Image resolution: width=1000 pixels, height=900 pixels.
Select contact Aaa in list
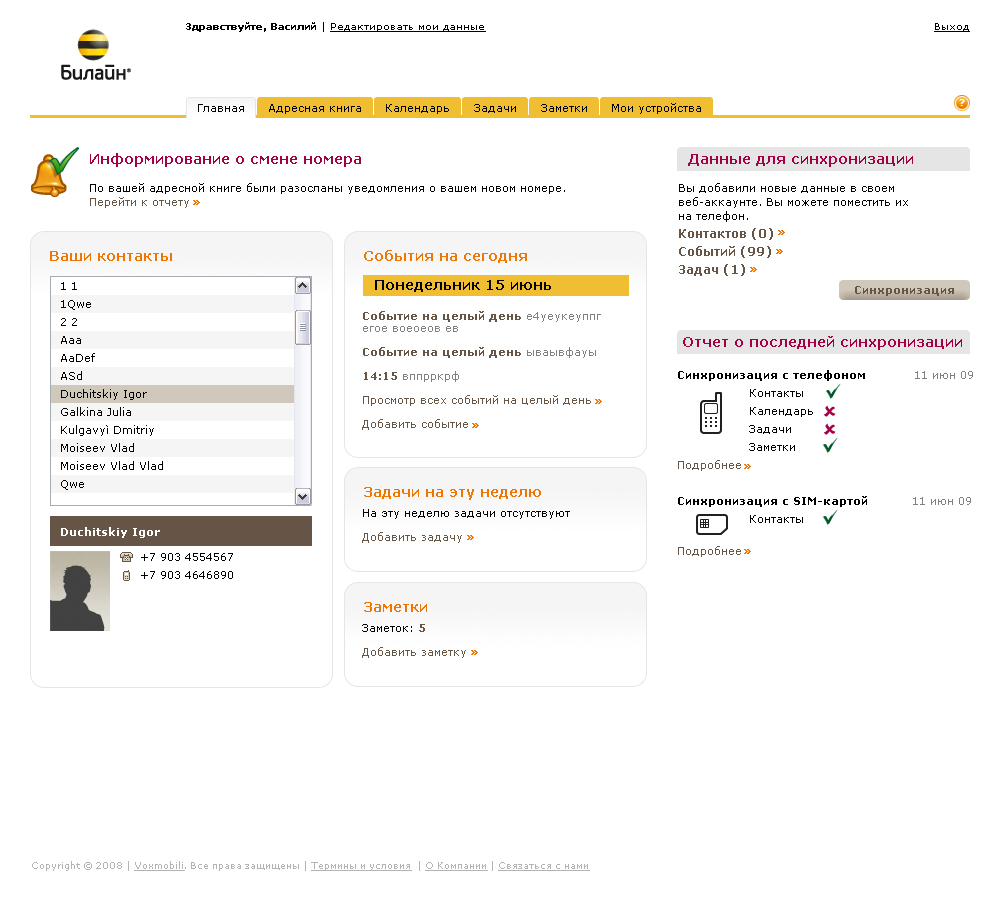point(172,340)
